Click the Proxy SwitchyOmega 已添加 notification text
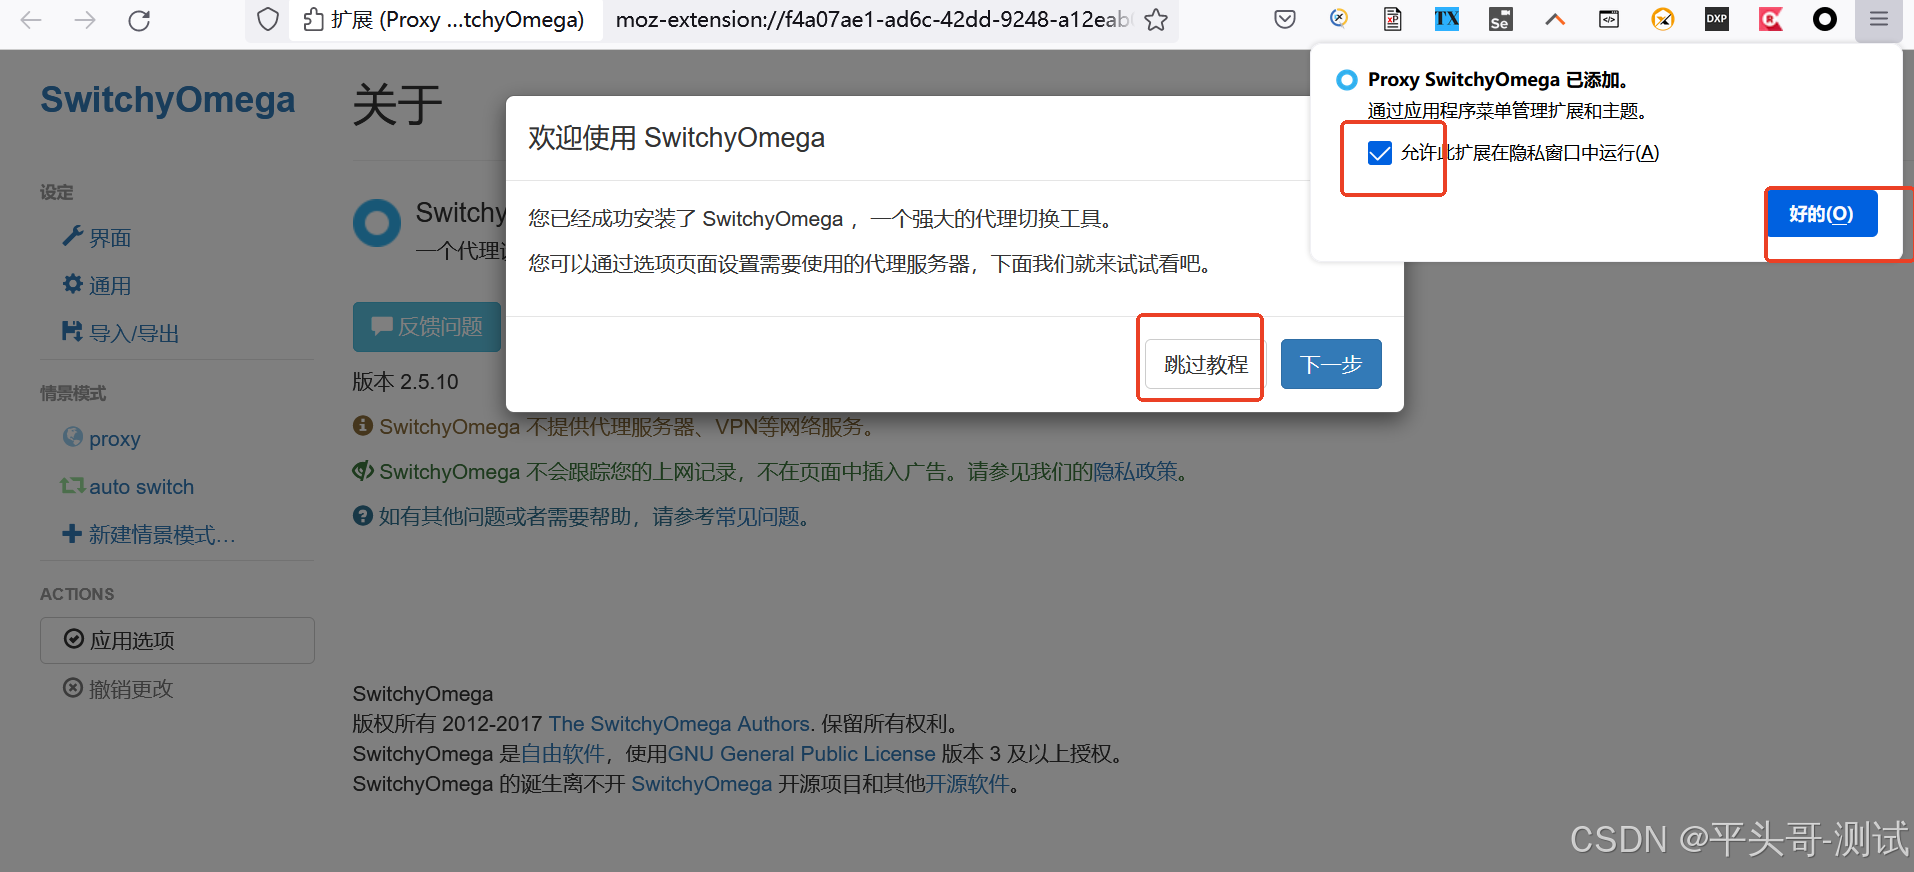 pos(1498,80)
